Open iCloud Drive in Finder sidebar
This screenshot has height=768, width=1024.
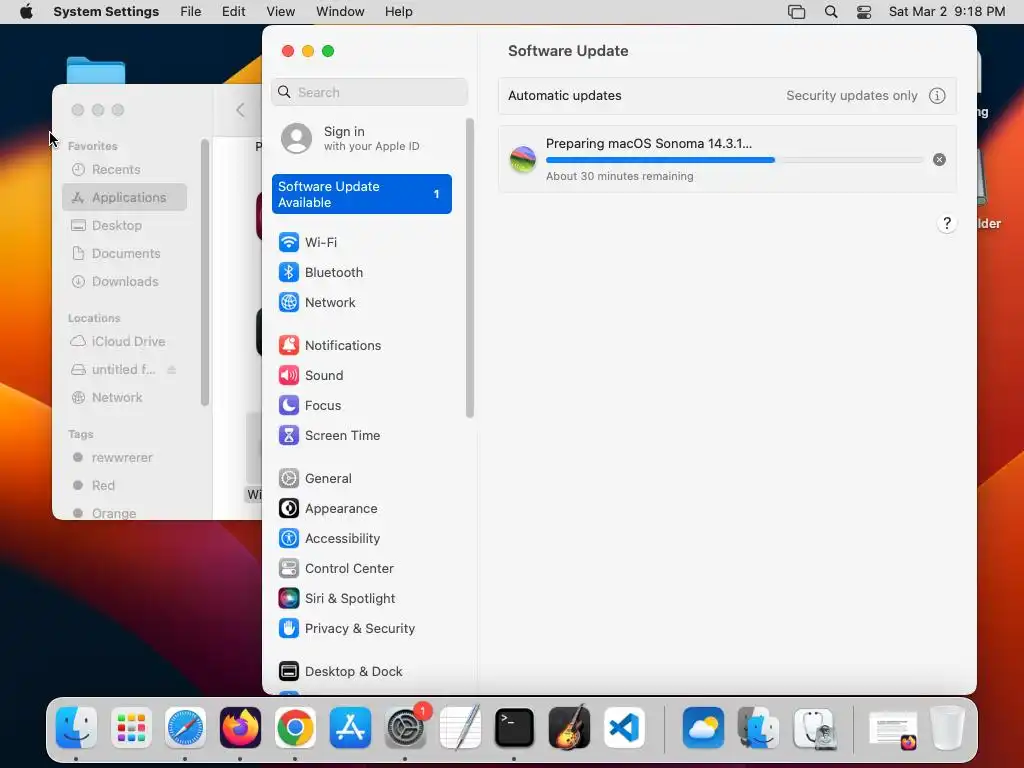(x=124, y=342)
